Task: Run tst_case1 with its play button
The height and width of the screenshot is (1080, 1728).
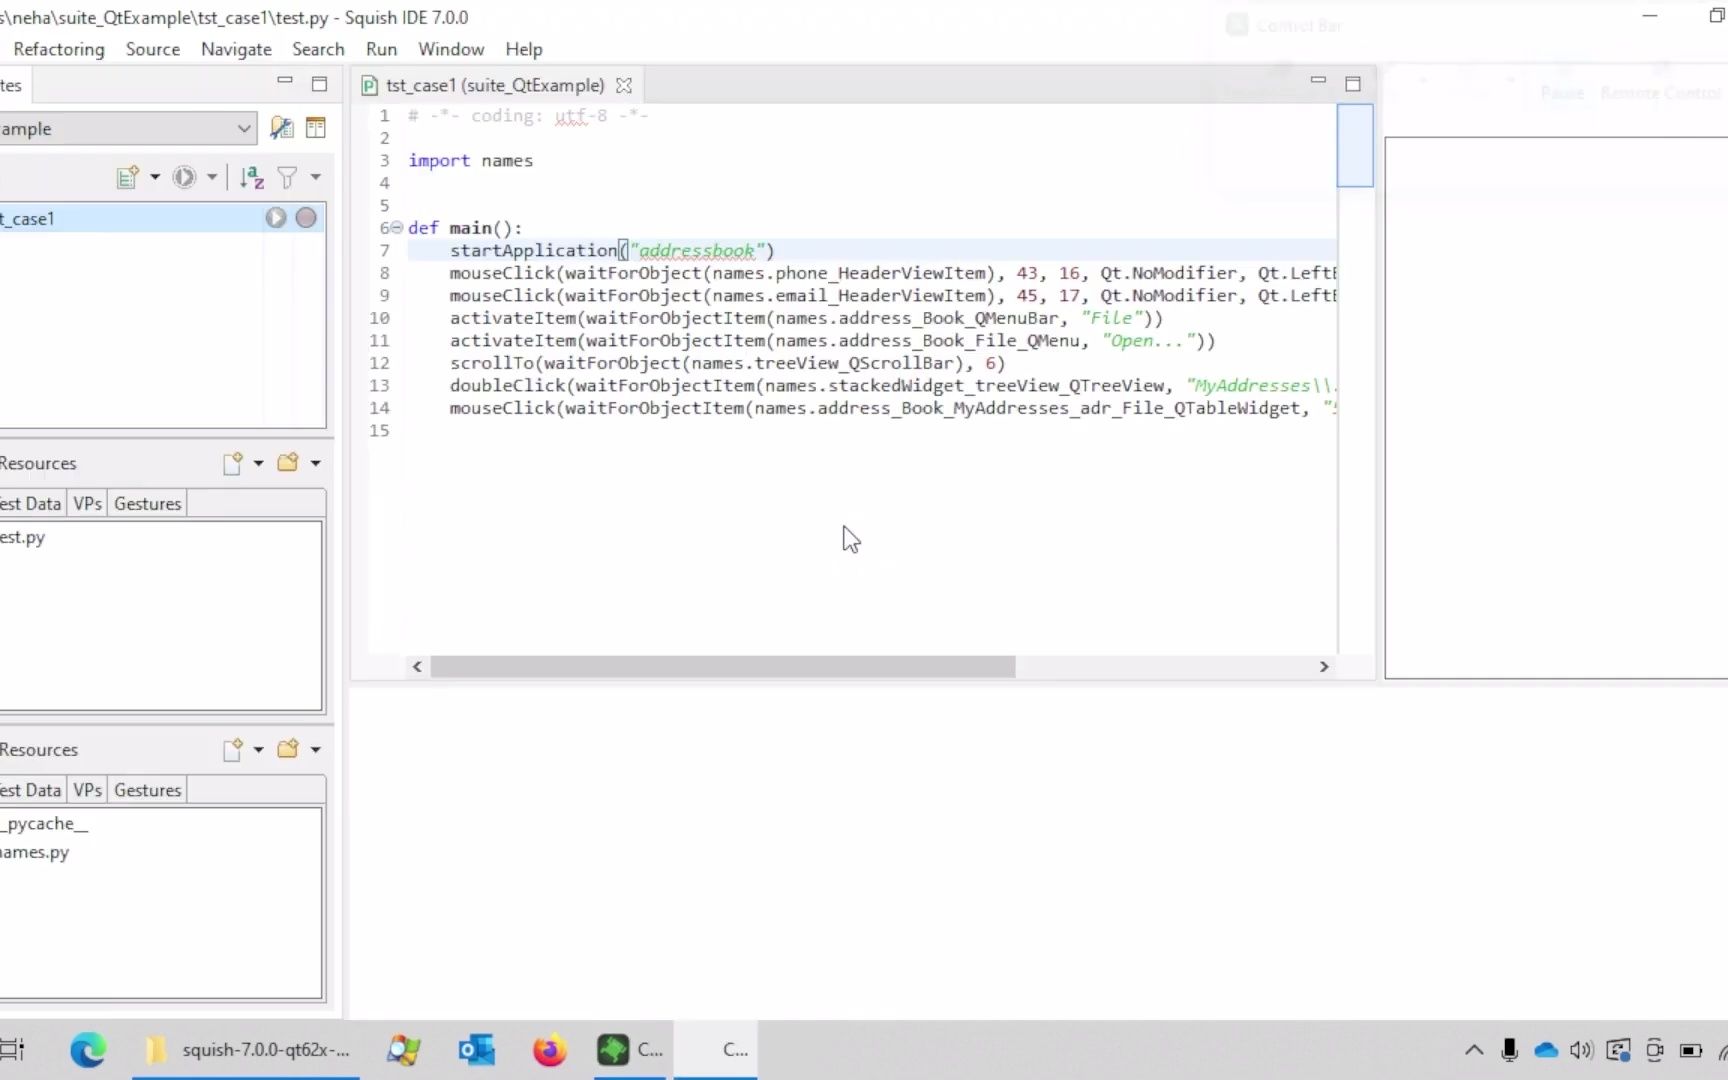Action: [276, 218]
